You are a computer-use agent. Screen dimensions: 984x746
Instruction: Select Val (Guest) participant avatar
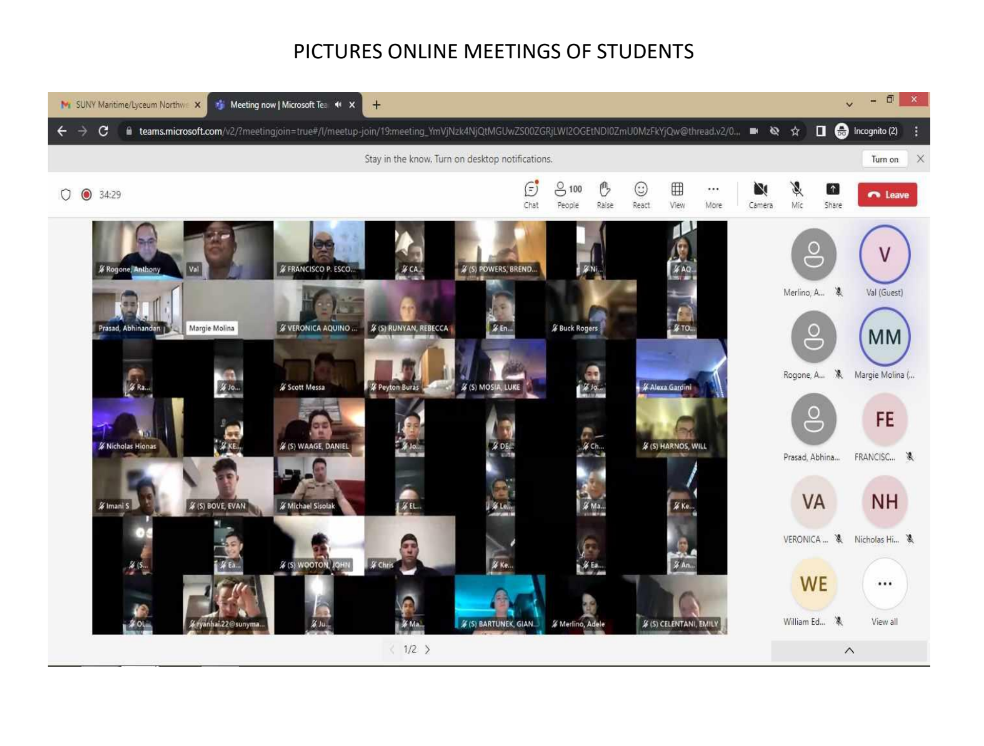(884, 255)
